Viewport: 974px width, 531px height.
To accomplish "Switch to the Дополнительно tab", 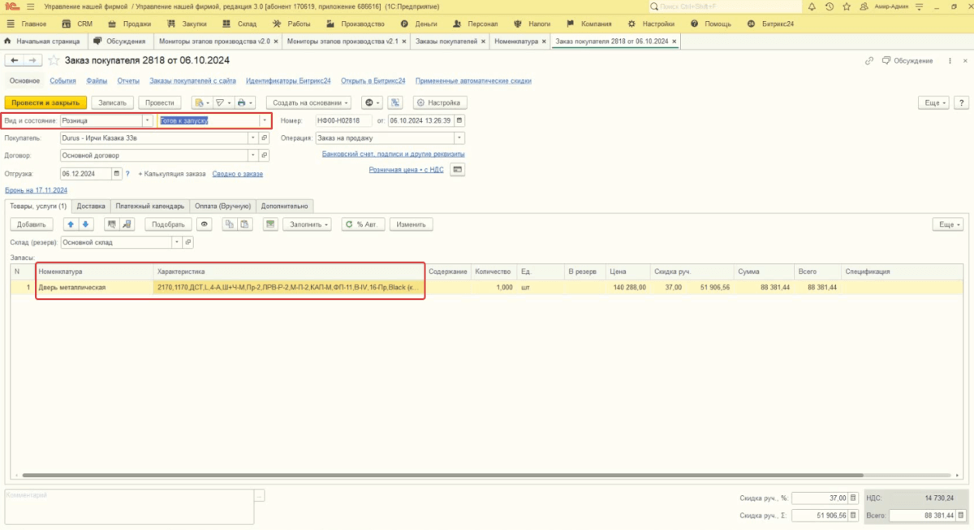I will tap(284, 206).
